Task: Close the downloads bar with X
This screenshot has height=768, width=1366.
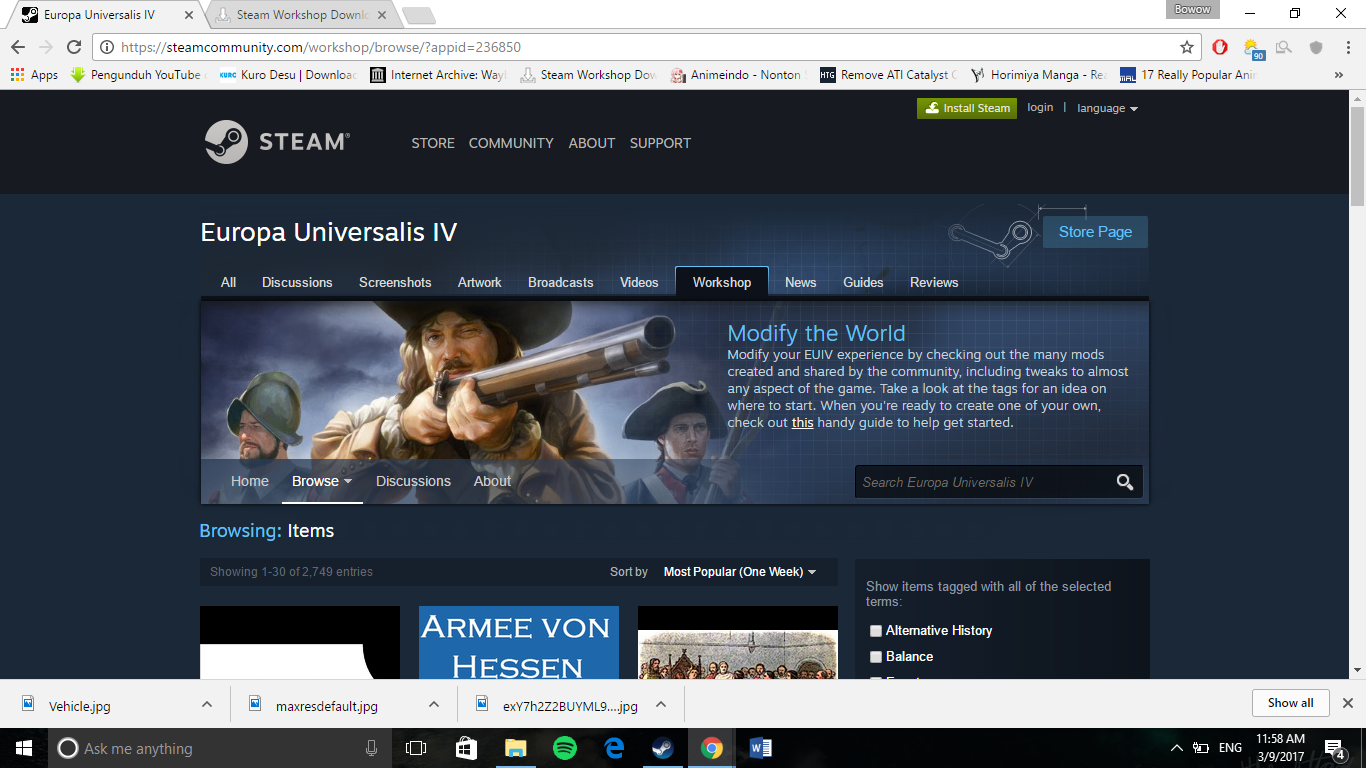Action: click(x=1348, y=703)
